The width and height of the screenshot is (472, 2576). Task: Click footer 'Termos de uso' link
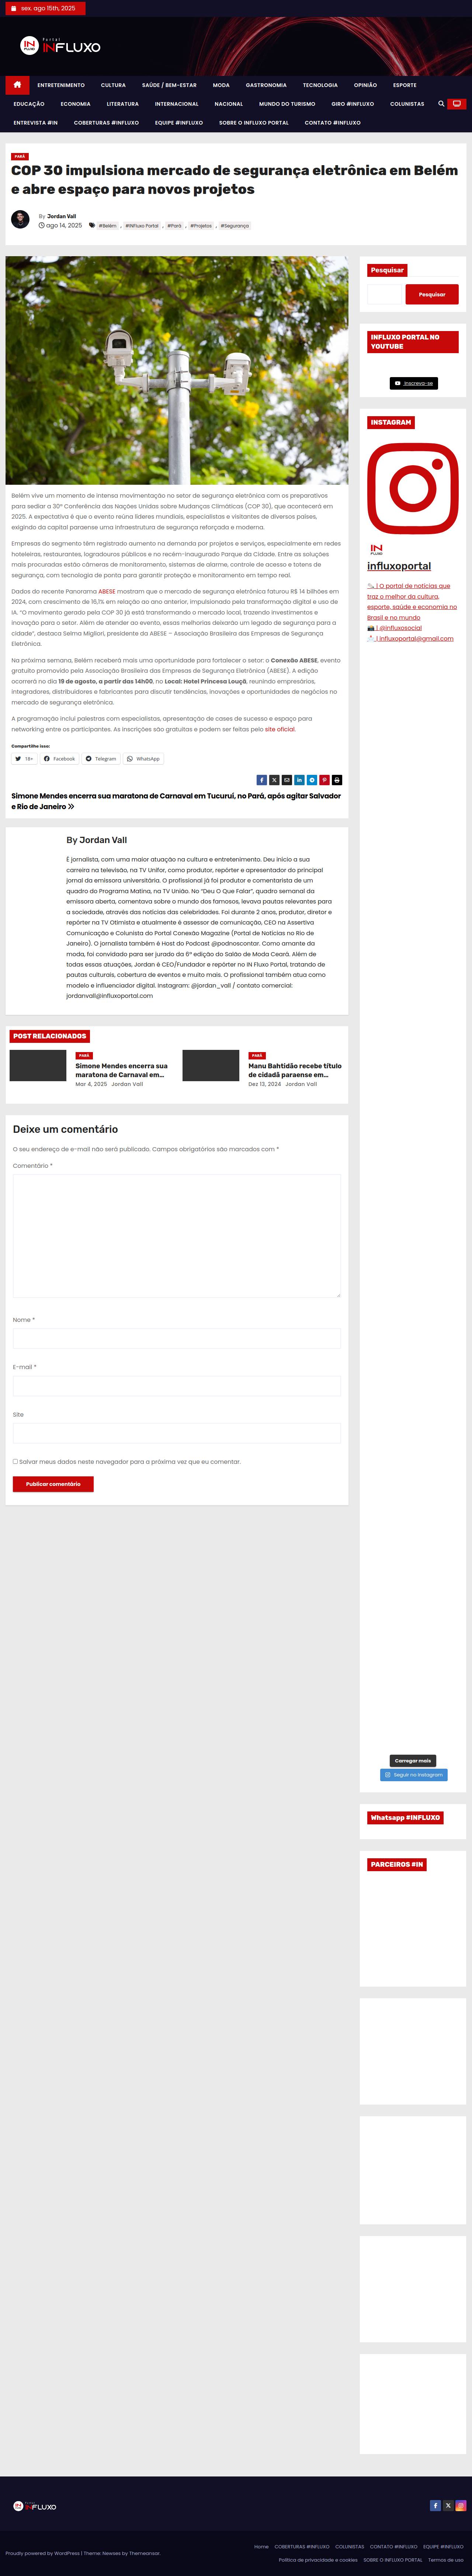click(x=446, y=2560)
